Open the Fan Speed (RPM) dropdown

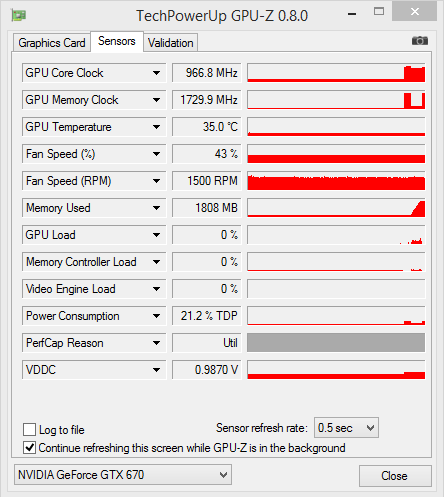coord(156,181)
